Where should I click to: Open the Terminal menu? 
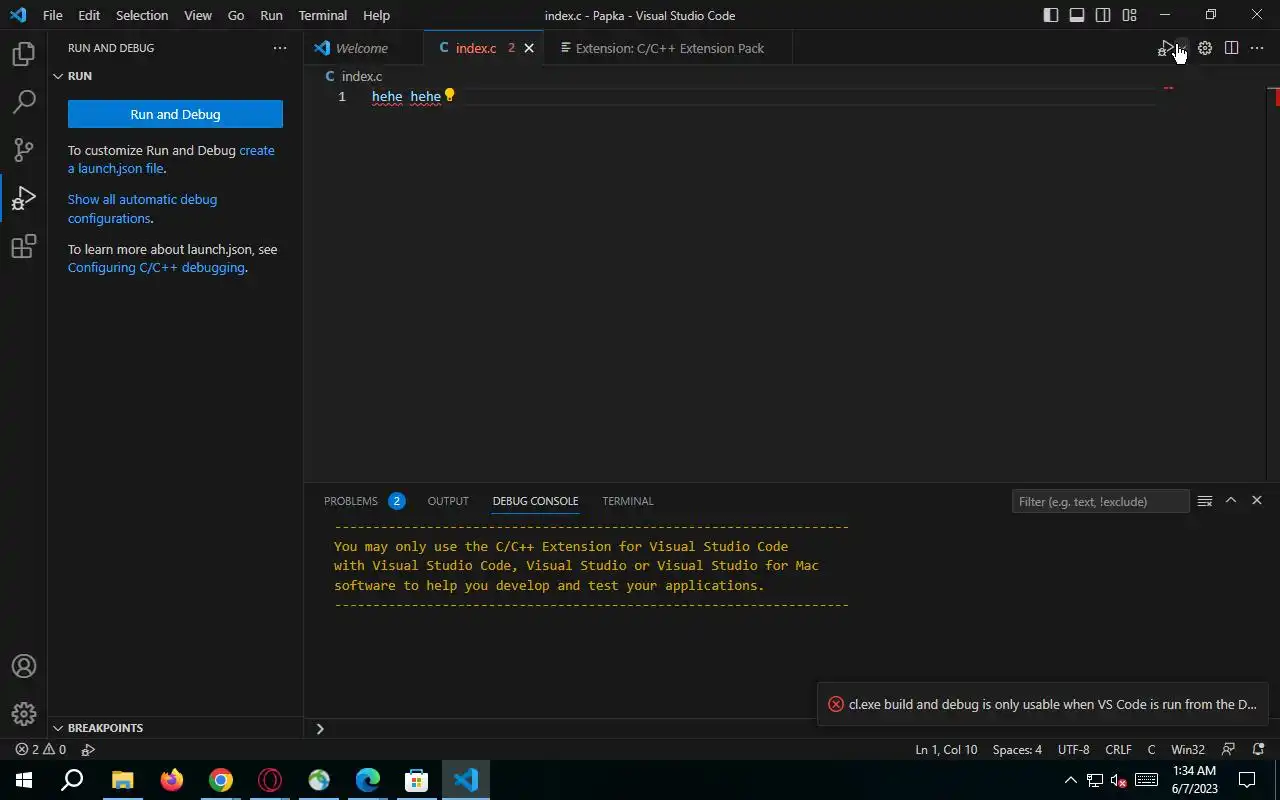tap(323, 15)
